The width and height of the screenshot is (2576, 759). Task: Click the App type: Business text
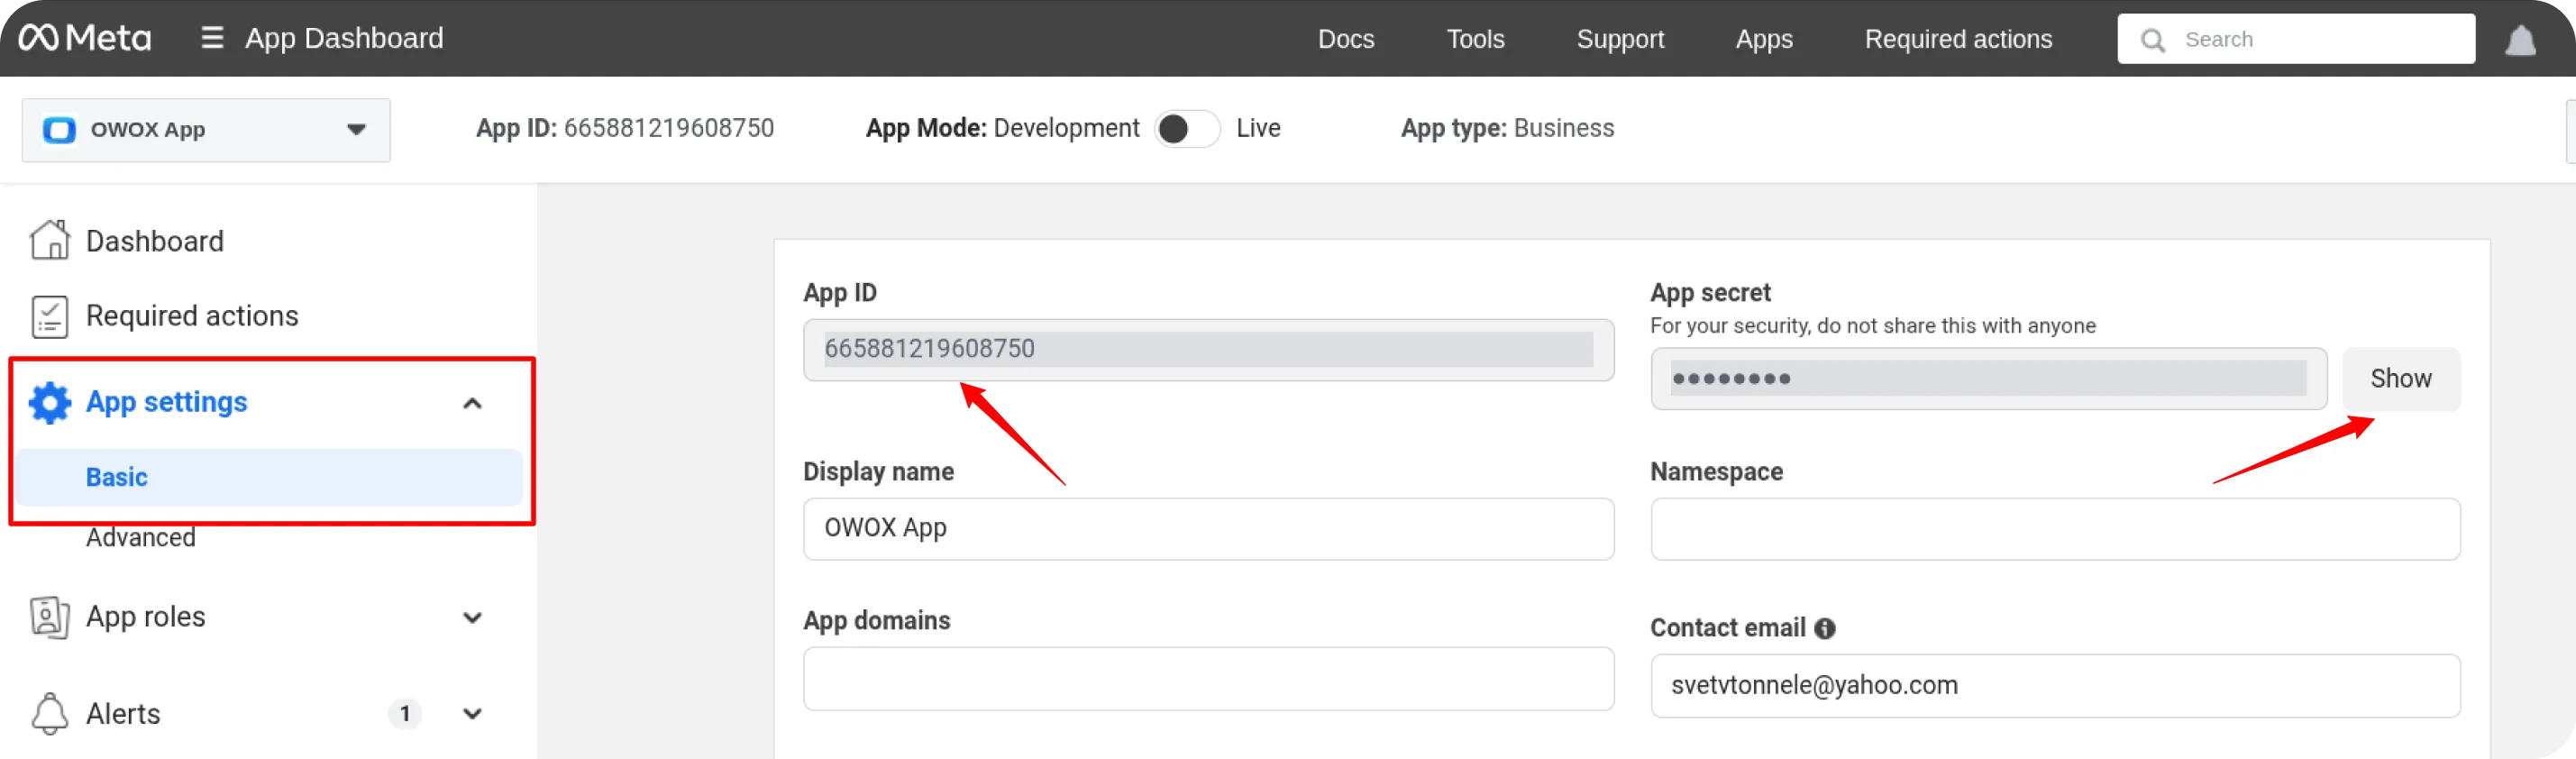click(x=1507, y=129)
